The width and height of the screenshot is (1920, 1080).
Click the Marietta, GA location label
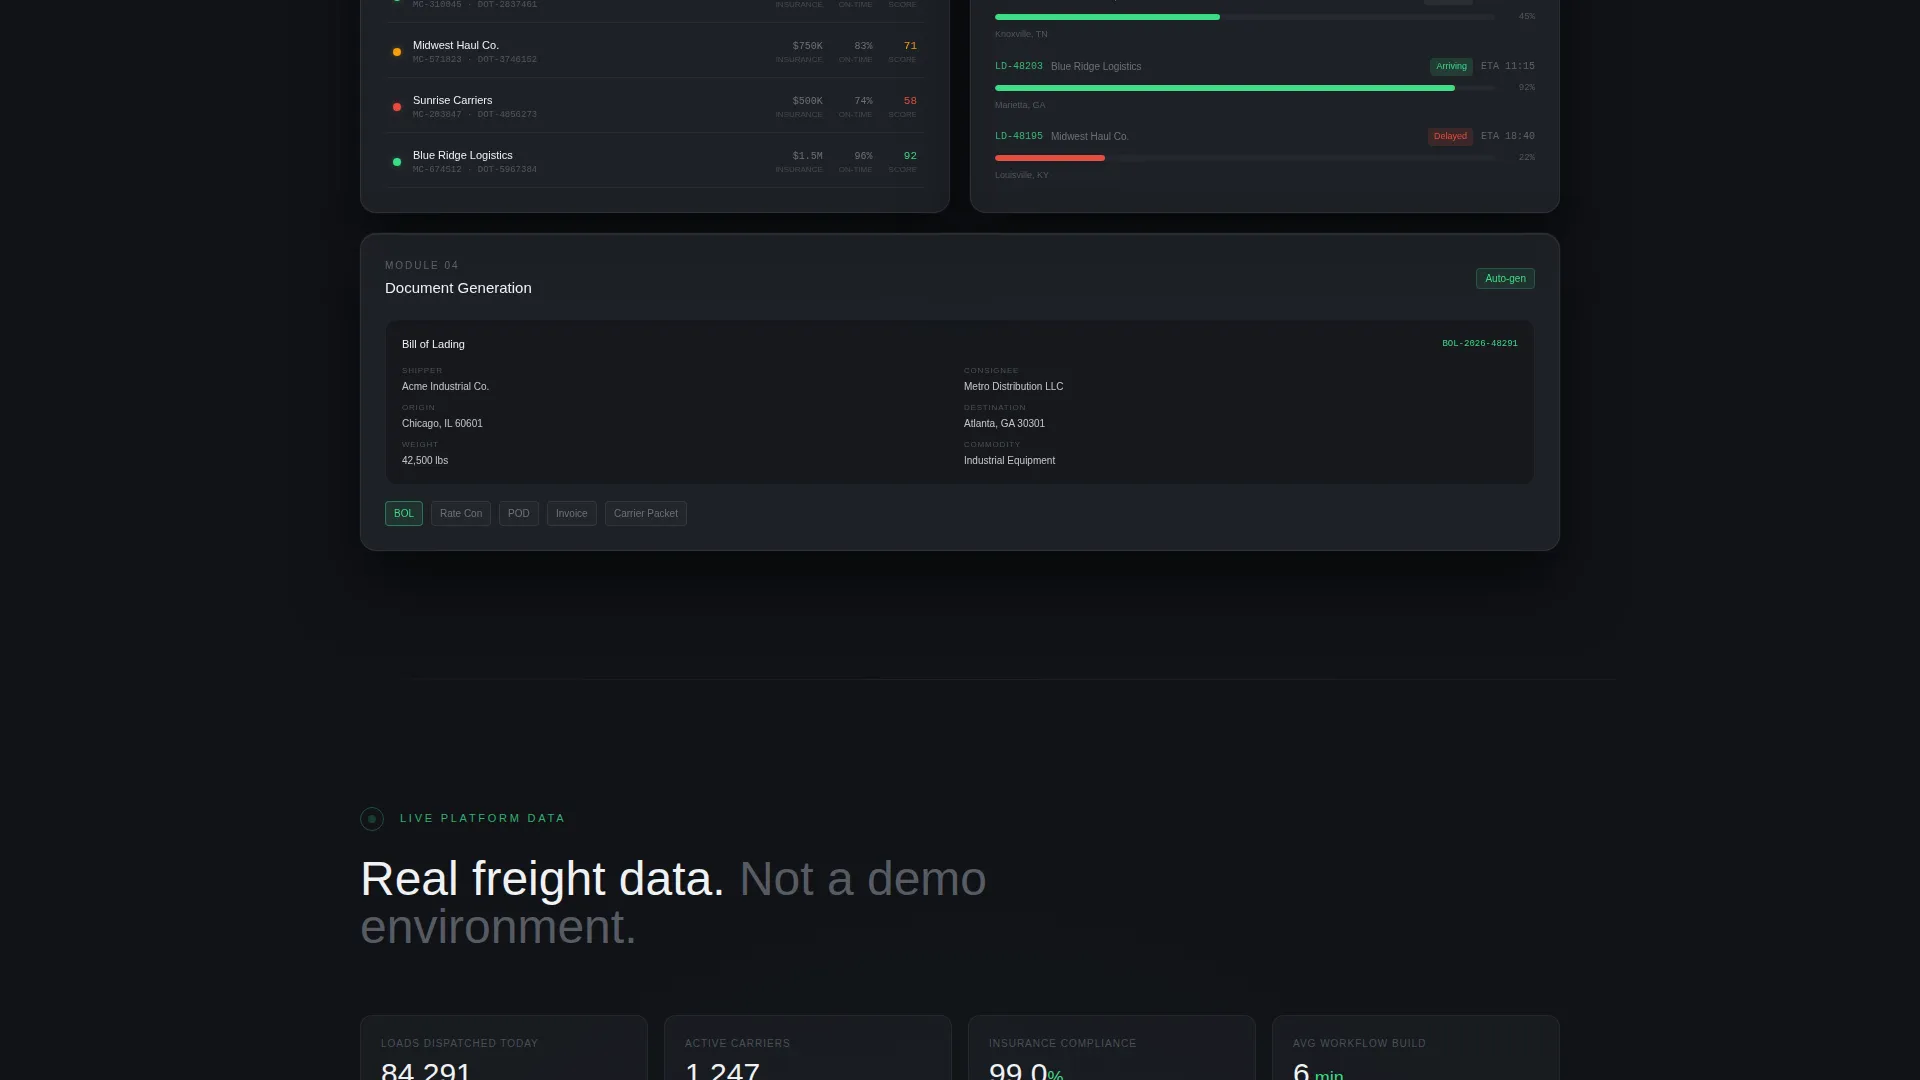click(x=1020, y=105)
